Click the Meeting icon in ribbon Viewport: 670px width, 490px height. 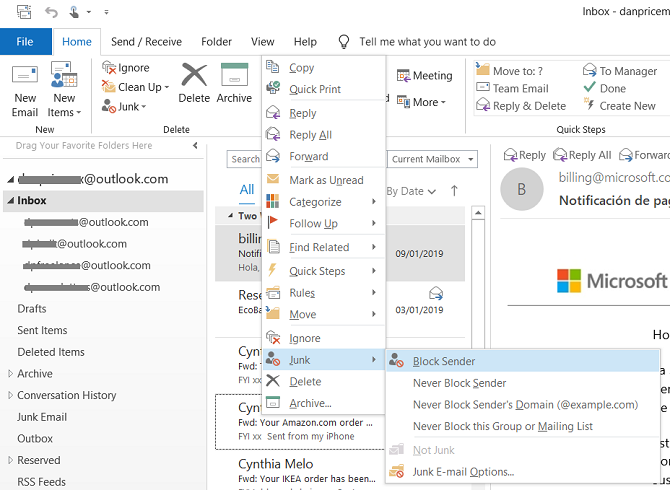coord(403,76)
